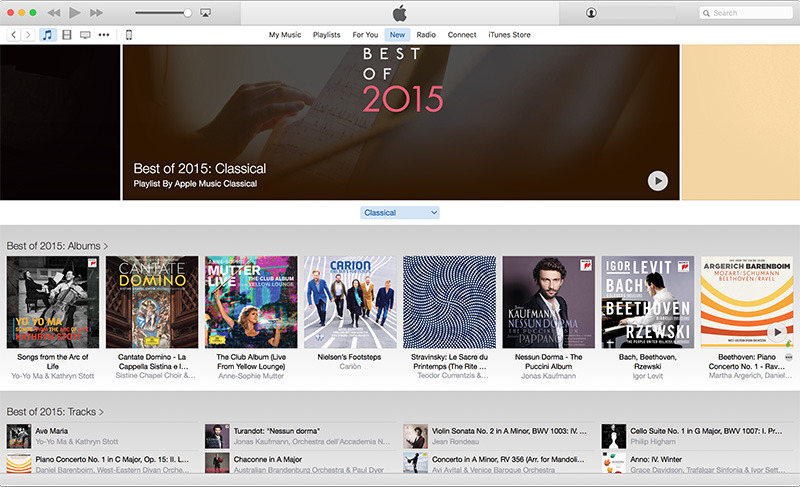Click Concerto in A Minor RV 356 artwork
The height and width of the screenshot is (487, 800).
coord(415,463)
